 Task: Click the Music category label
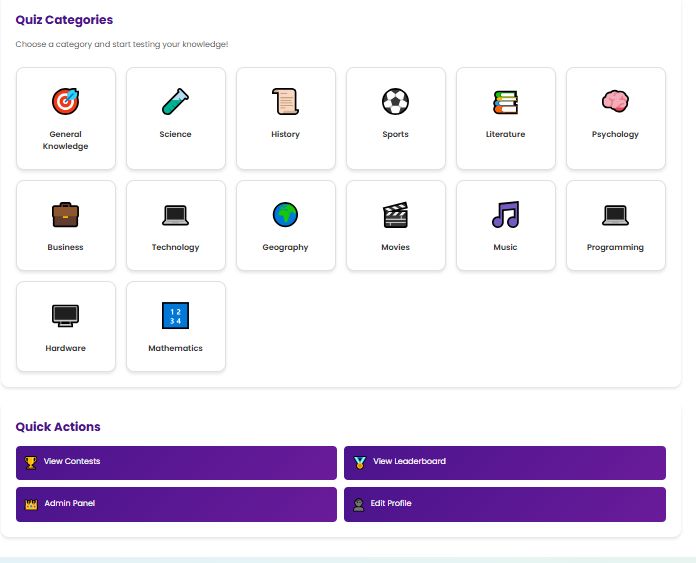coord(505,247)
